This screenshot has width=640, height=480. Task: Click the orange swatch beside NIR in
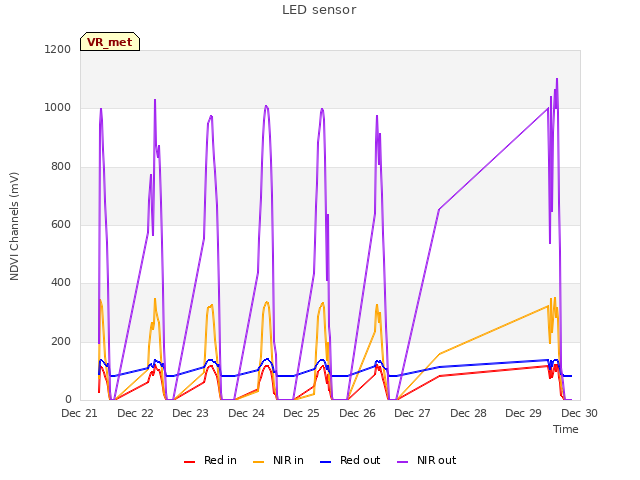[258, 462]
